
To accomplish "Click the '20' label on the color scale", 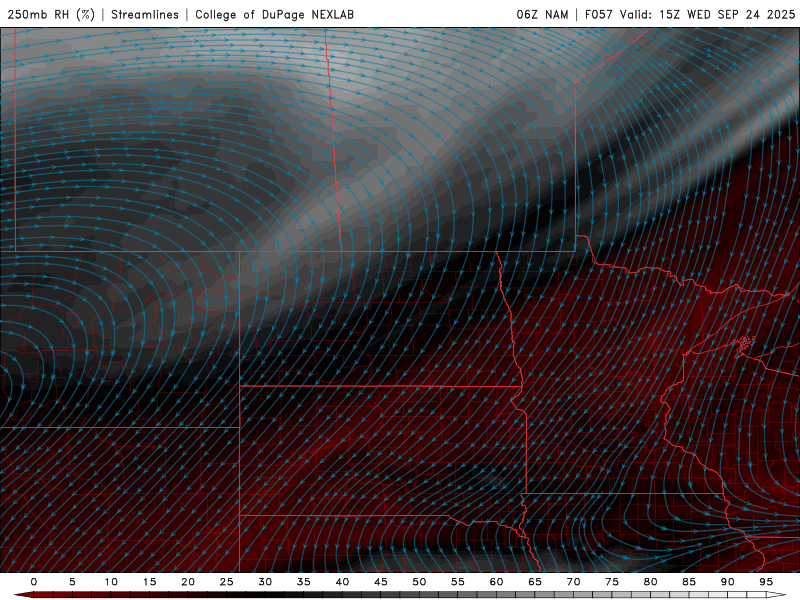I will [188, 582].
